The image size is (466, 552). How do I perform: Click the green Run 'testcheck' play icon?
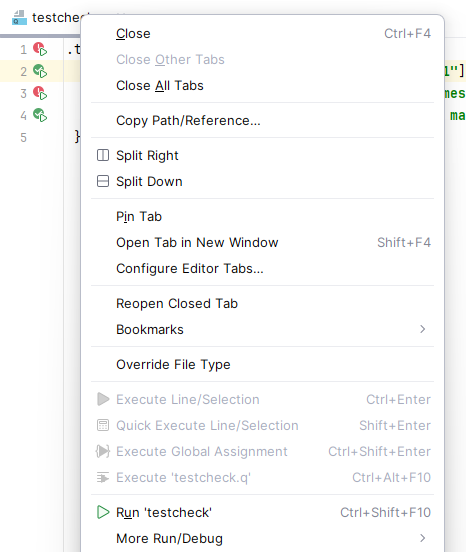point(103,512)
